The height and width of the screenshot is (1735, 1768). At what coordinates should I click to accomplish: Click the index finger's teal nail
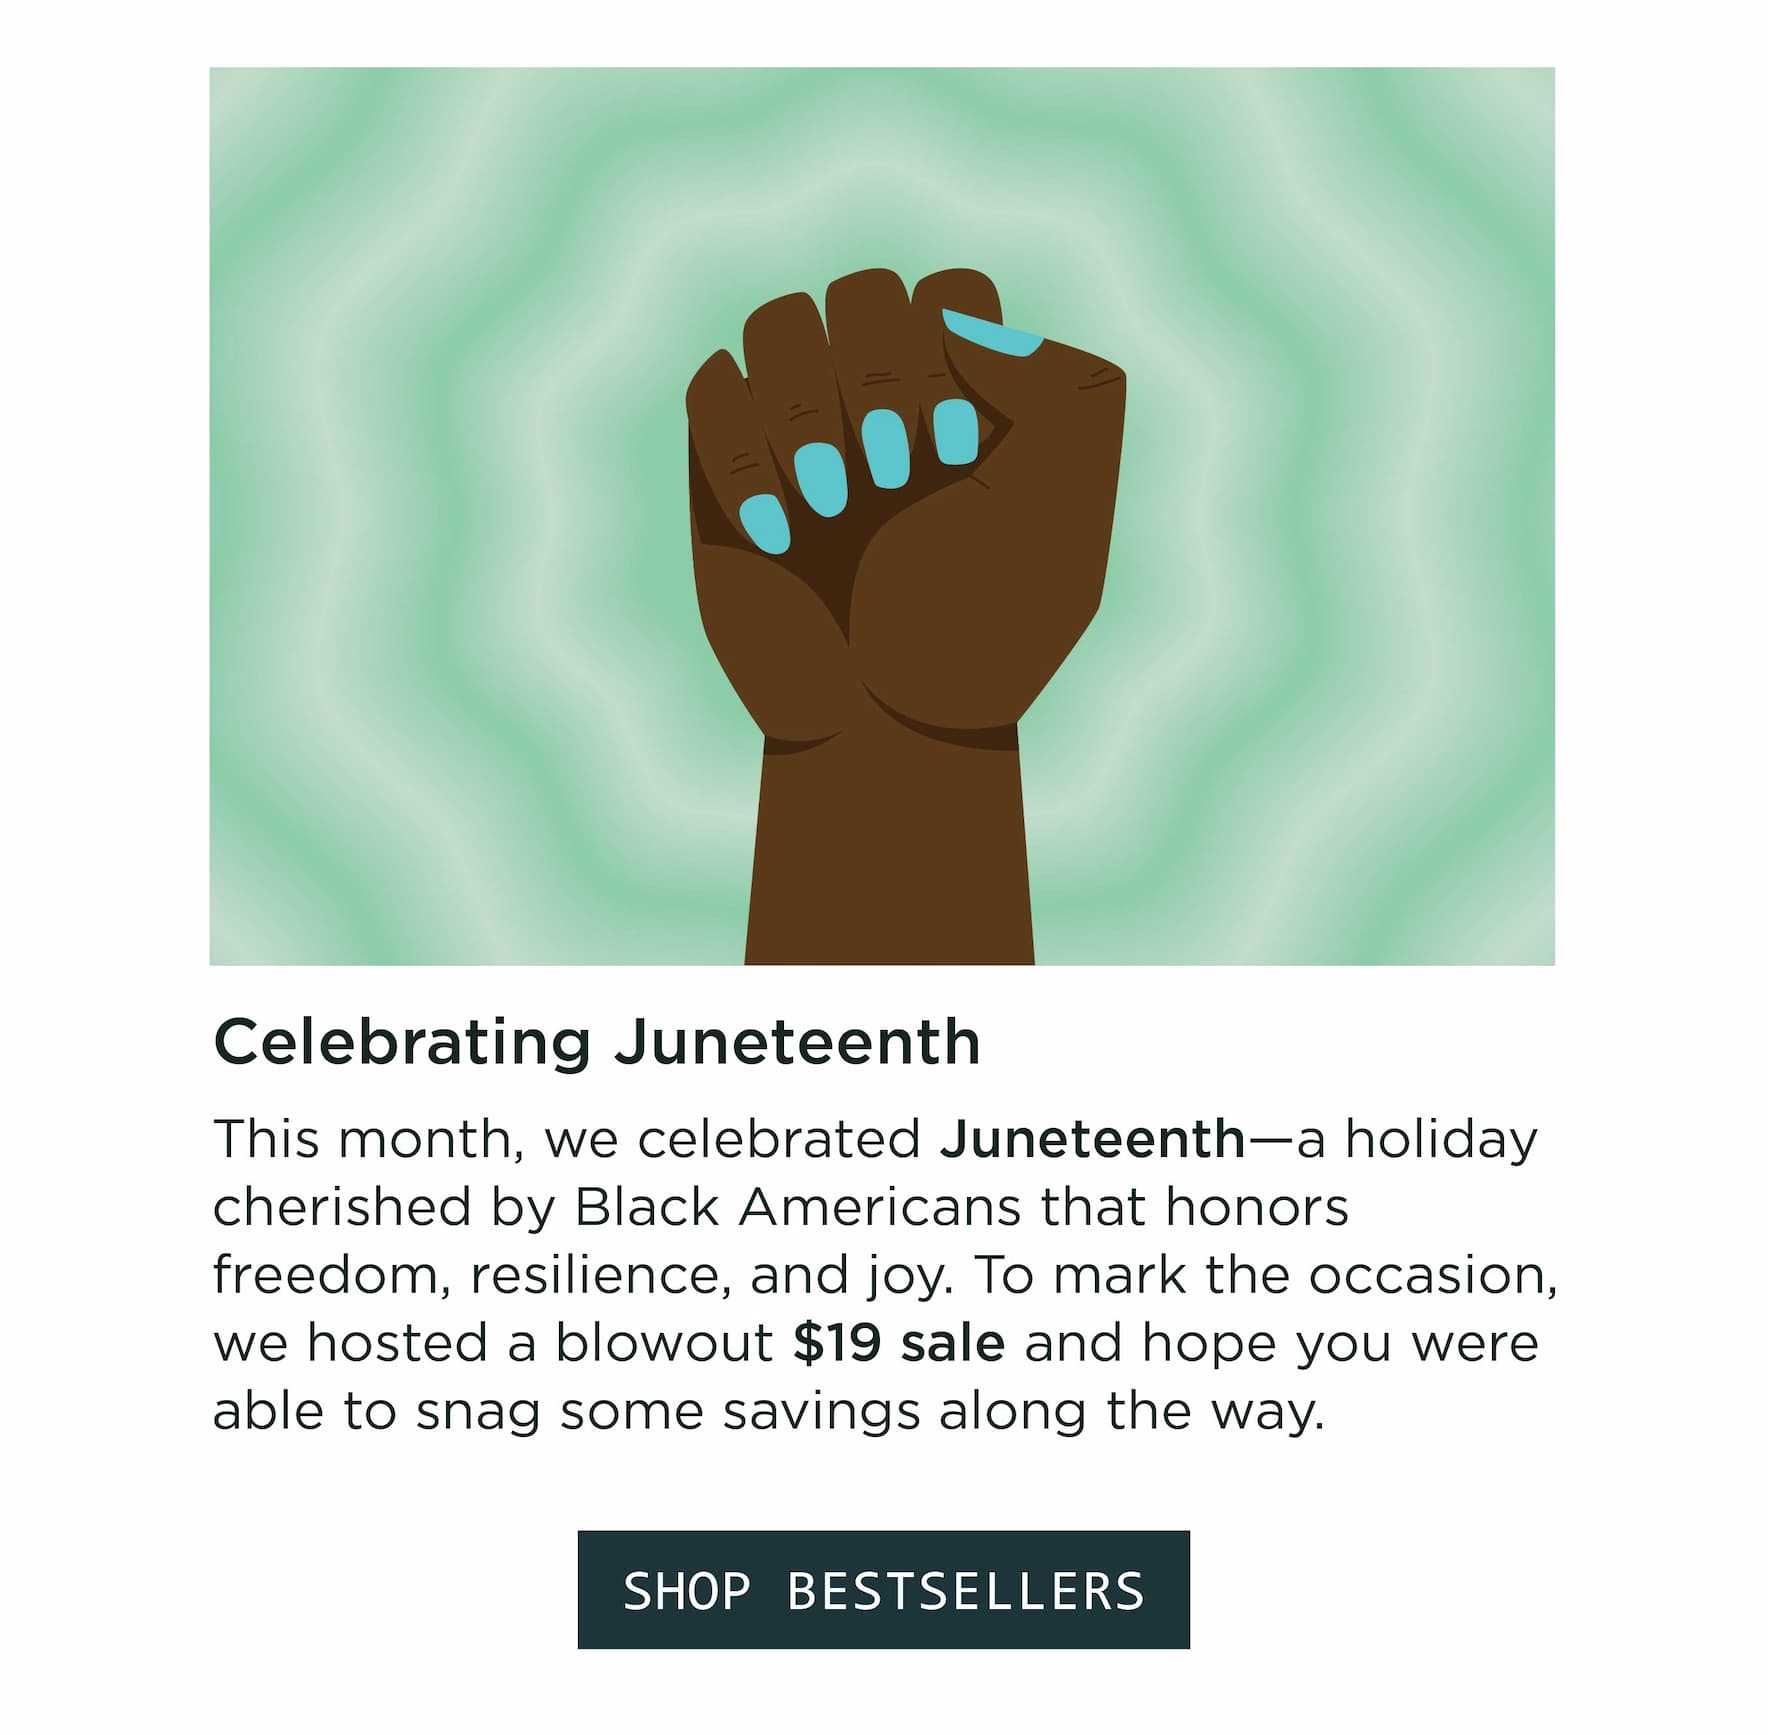955,430
